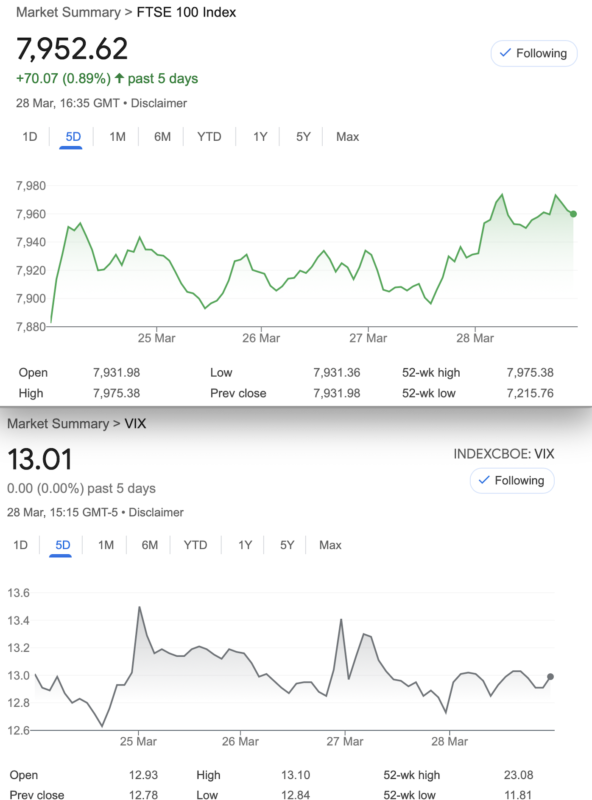The image size is (592, 800).
Task: Click the 25 Mar date on FTSE chart axis
Action: [x=156, y=338]
